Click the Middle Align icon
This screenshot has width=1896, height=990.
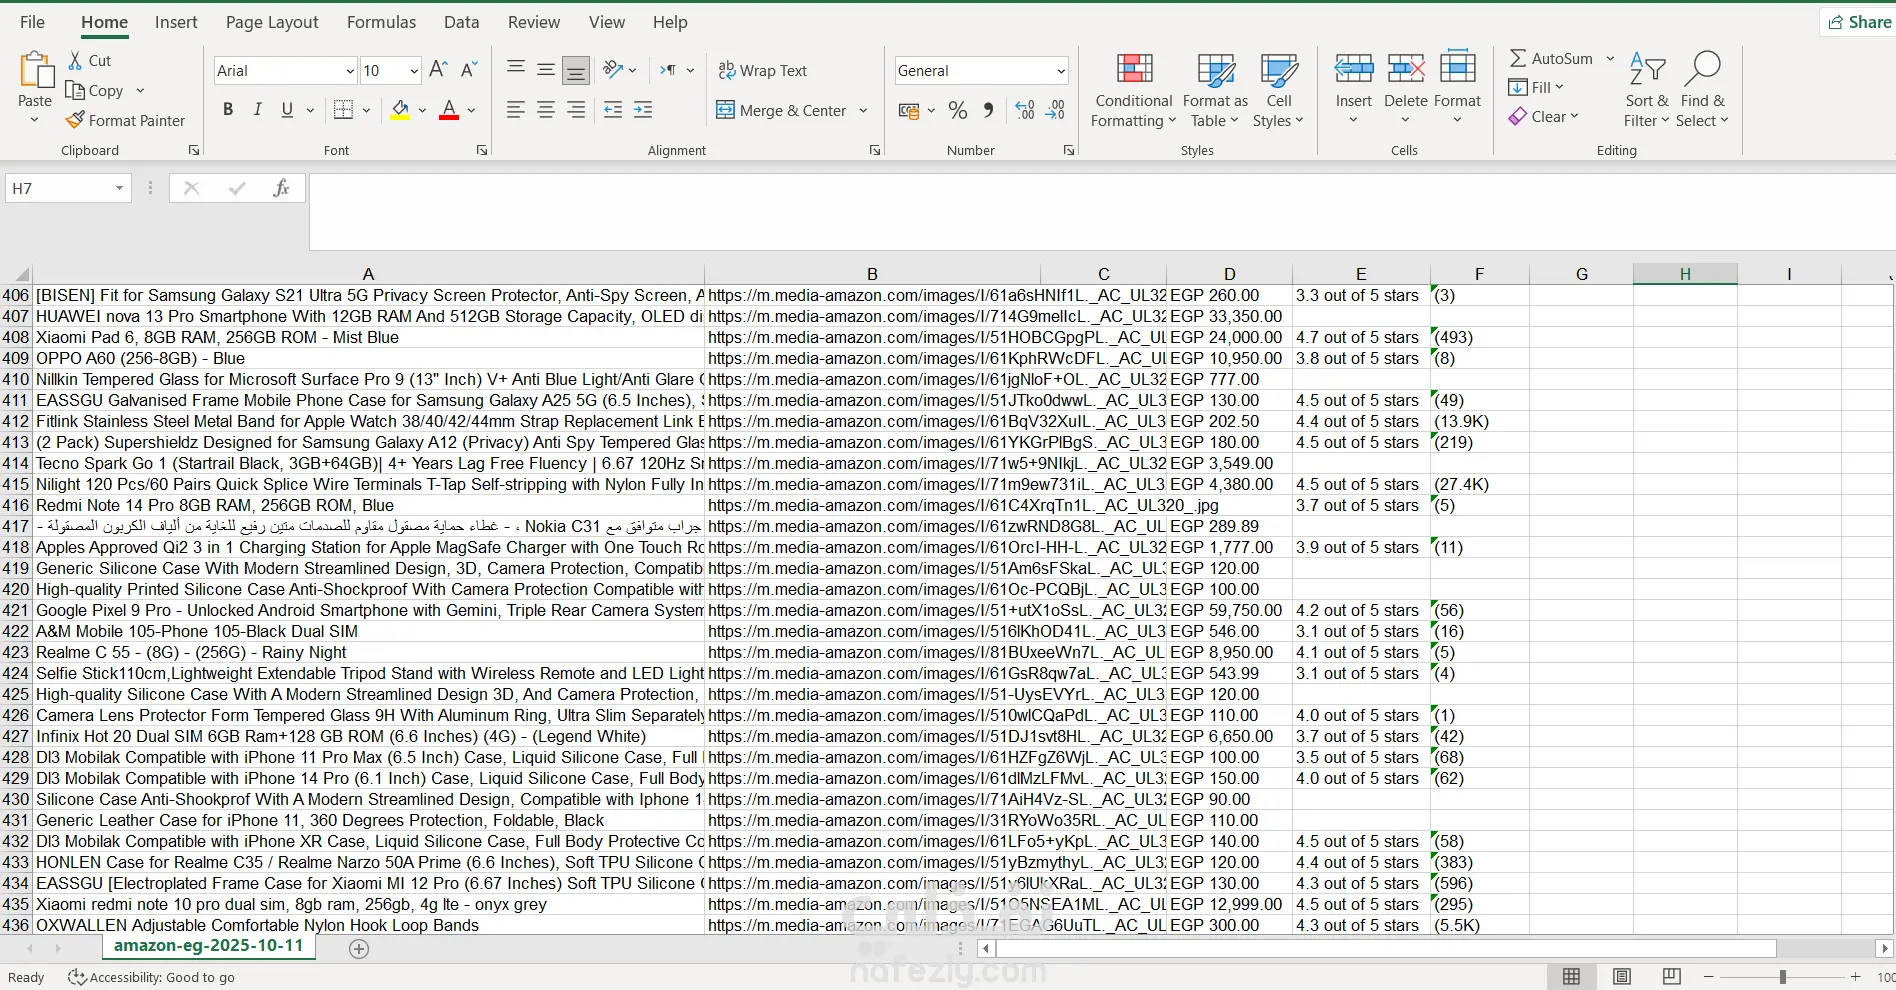point(546,69)
